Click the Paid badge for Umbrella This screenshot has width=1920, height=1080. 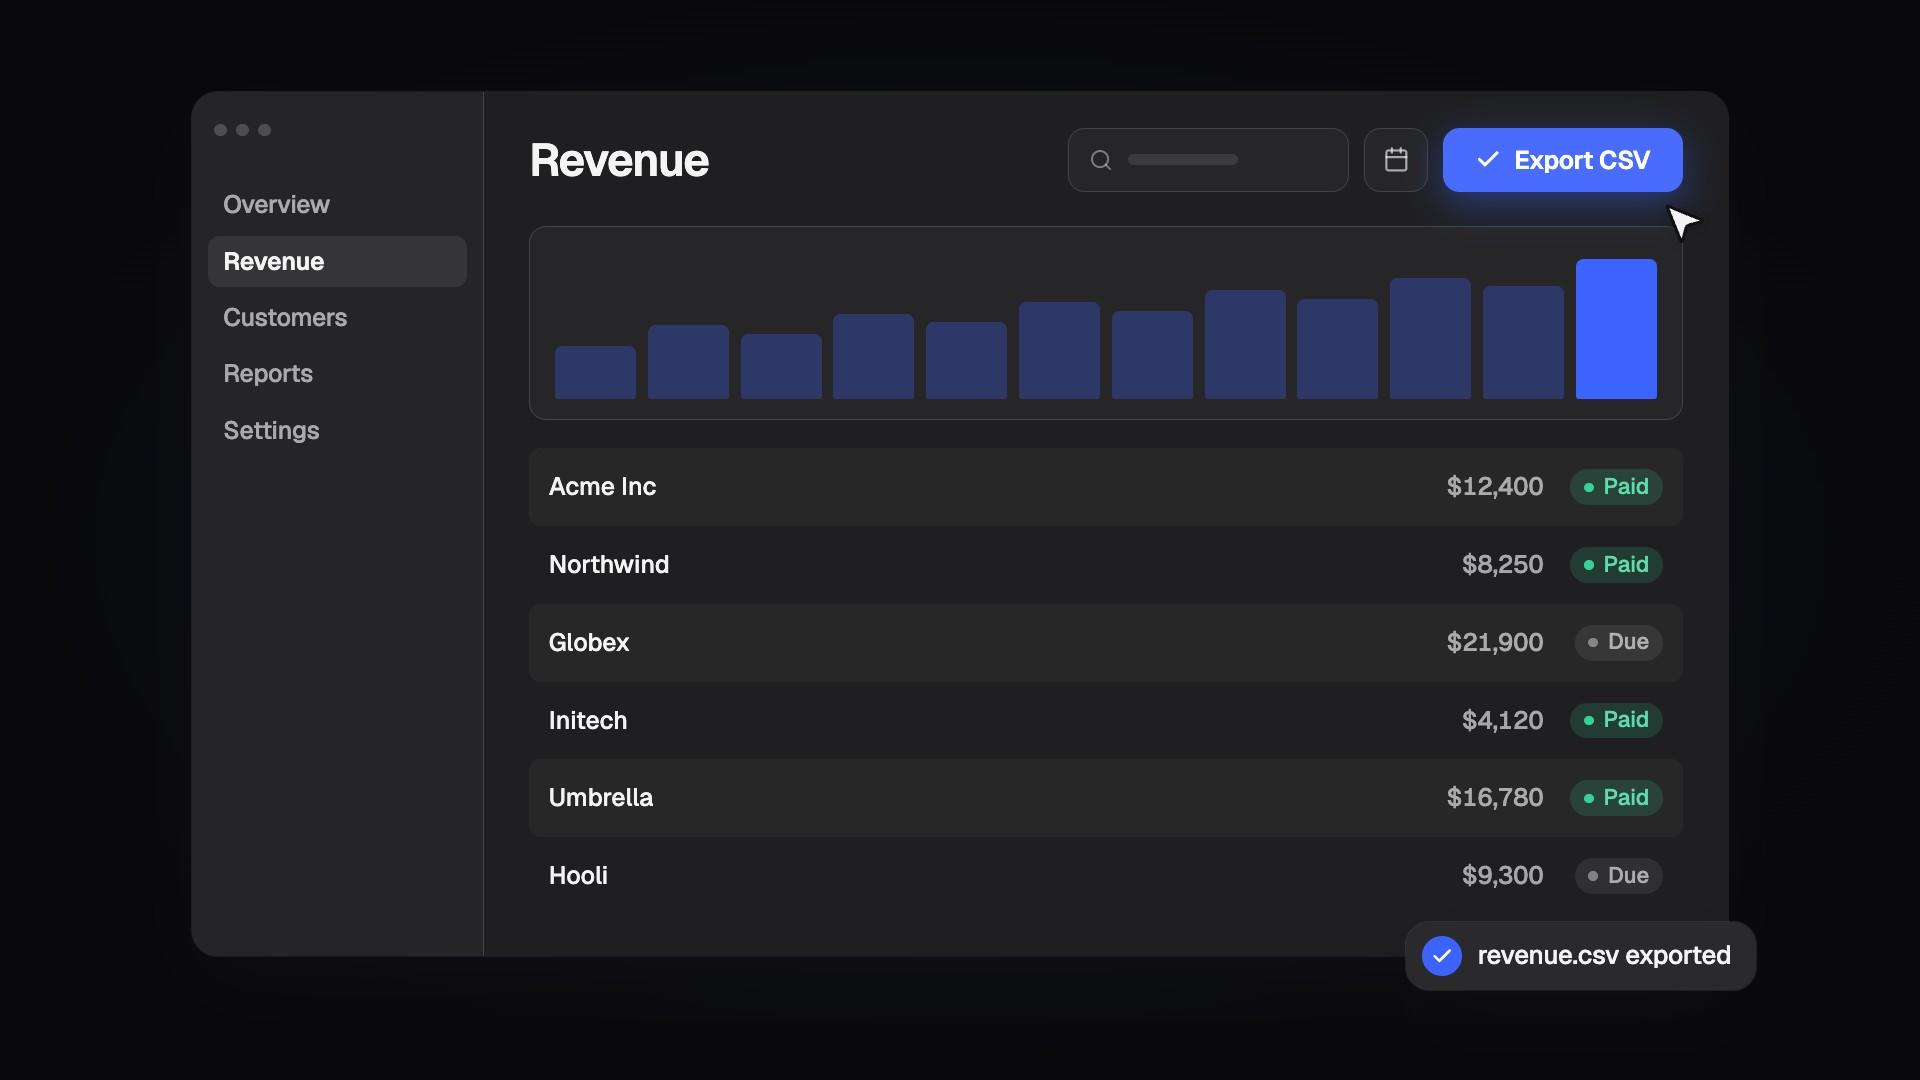click(x=1616, y=798)
